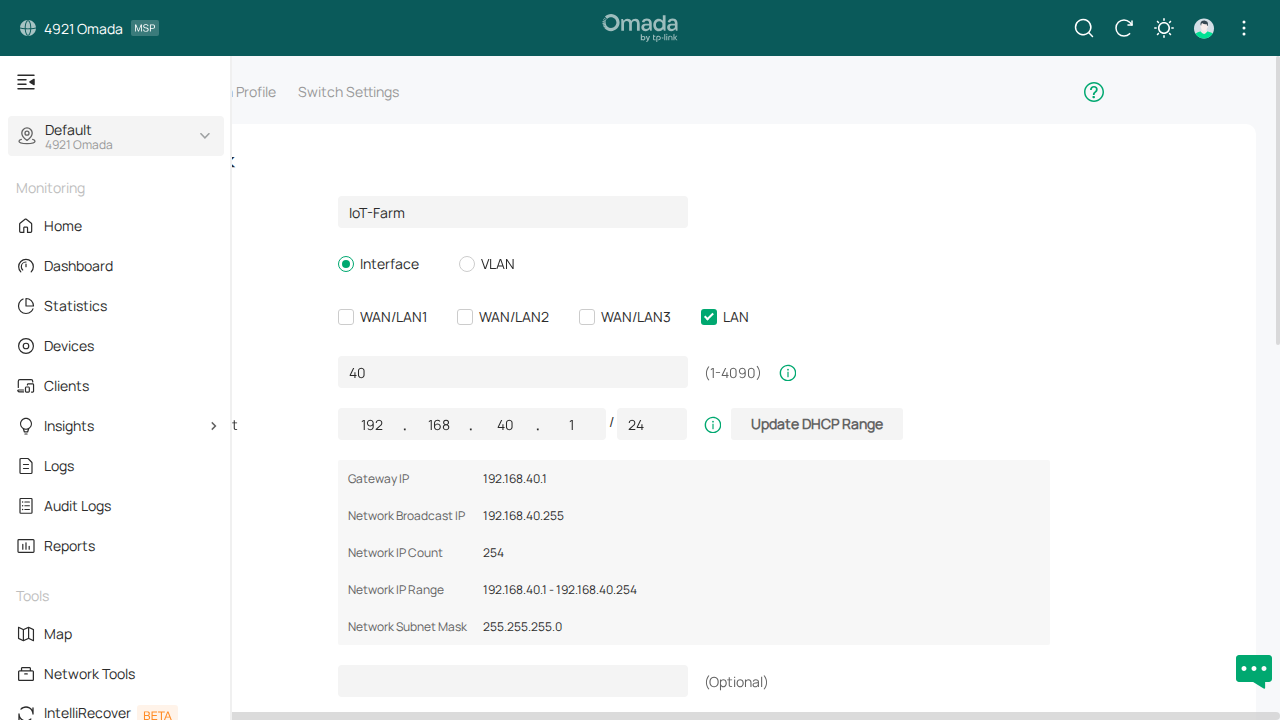Expand the Insights submenu arrow
The width and height of the screenshot is (1280, 720).
pos(212,426)
